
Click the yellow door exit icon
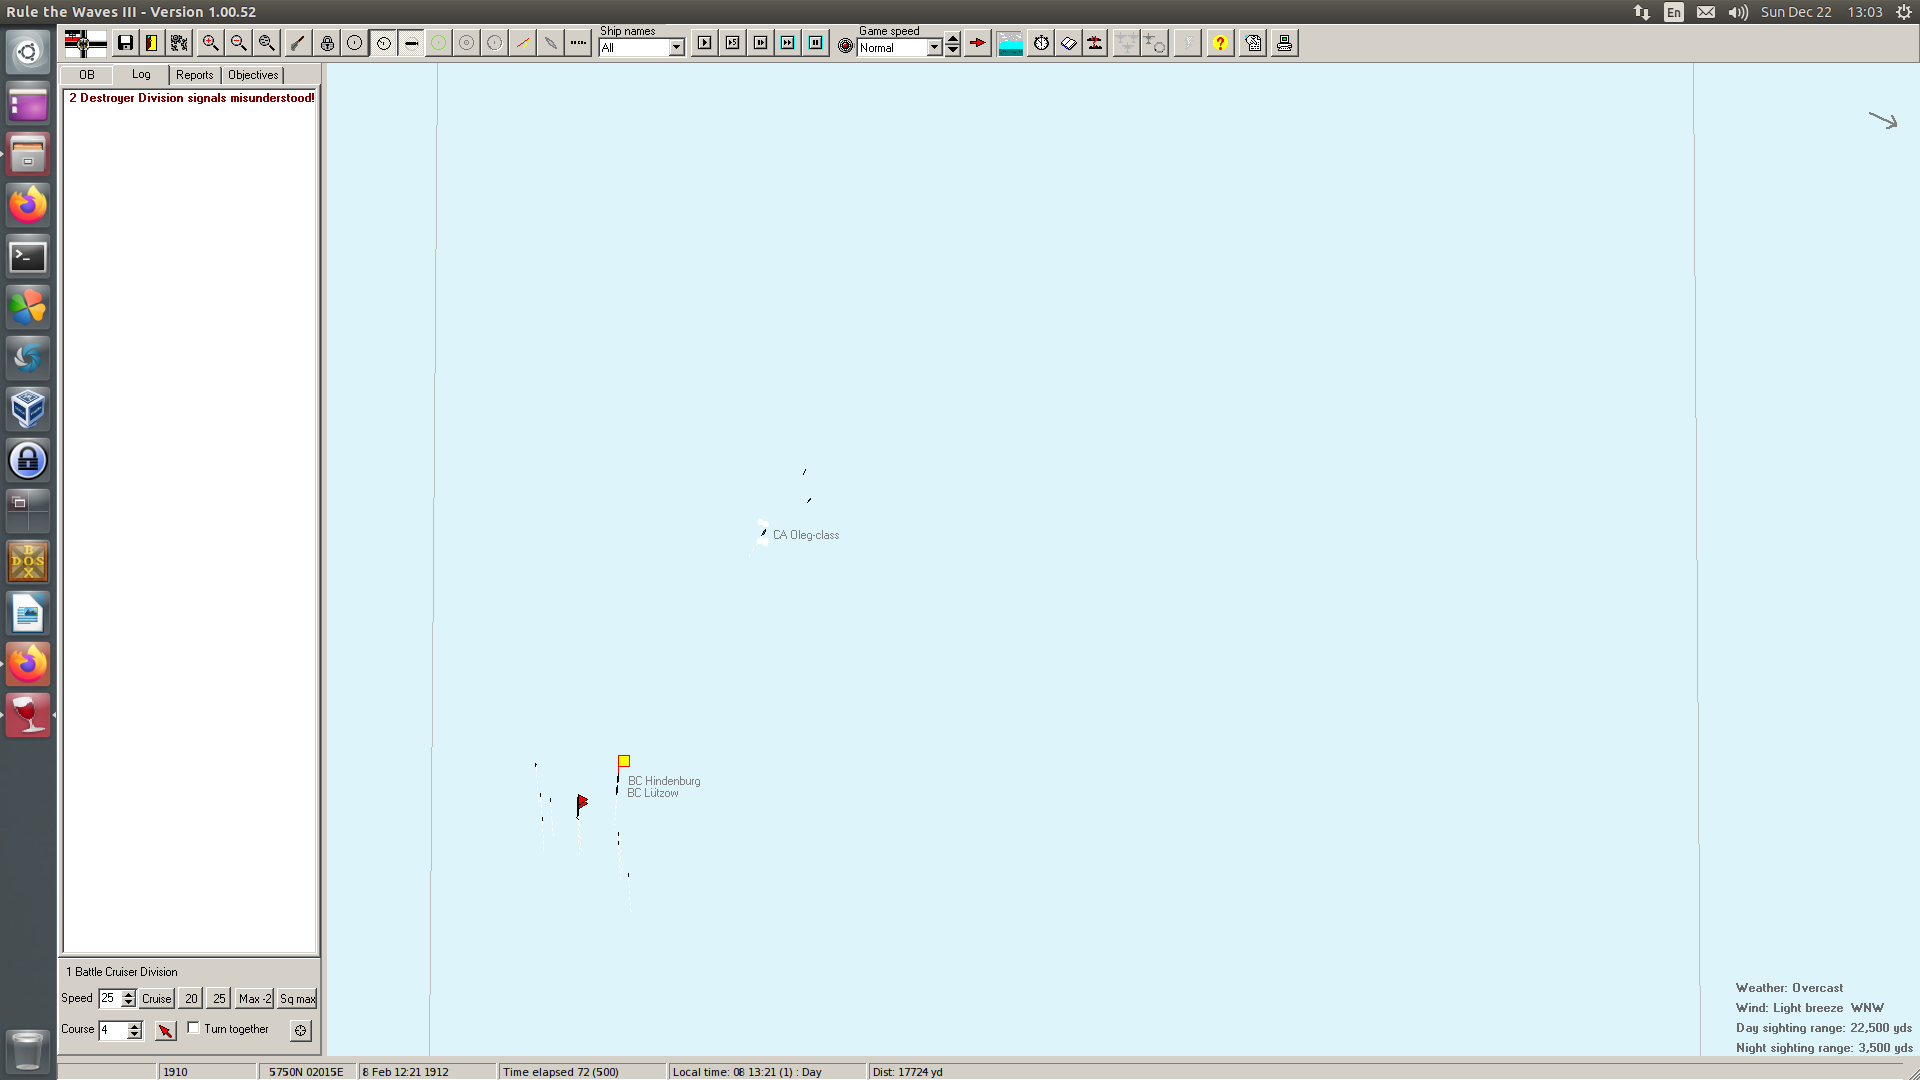[152, 43]
